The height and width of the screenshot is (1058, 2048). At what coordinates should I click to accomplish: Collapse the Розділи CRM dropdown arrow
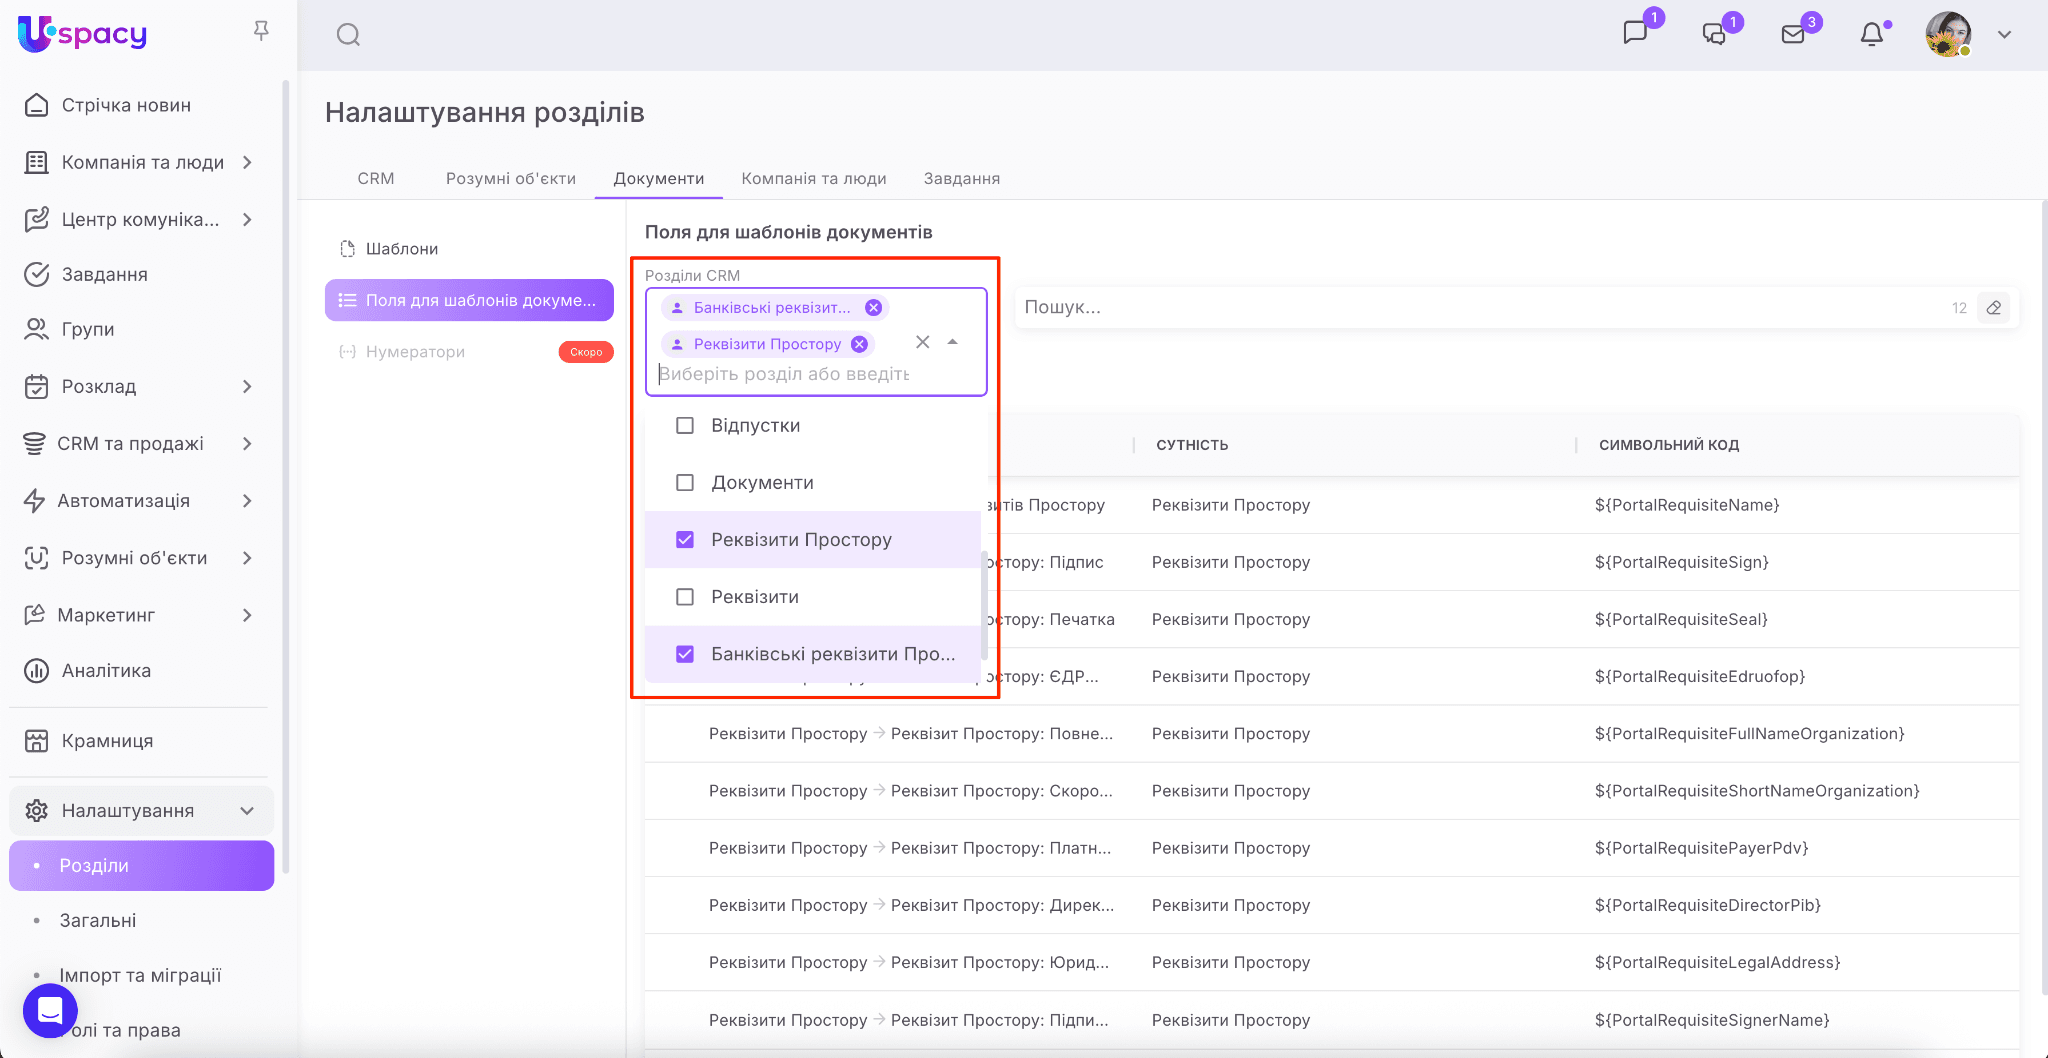(953, 342)
